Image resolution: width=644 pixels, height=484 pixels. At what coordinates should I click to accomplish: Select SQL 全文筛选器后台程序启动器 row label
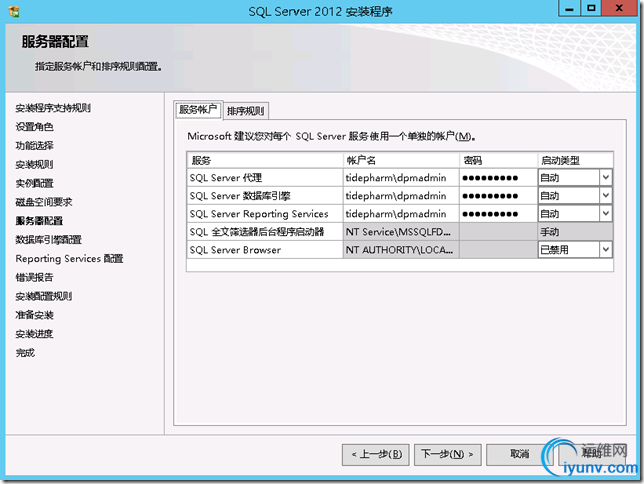257,232
